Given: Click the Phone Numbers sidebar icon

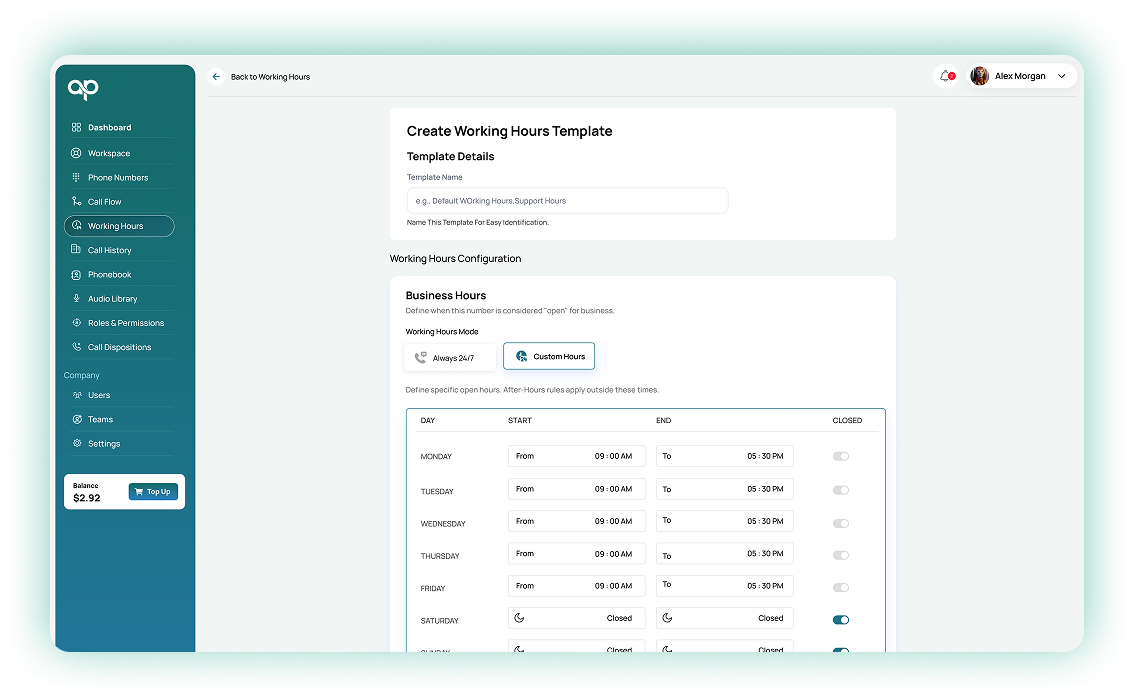Looking at the screenshot, I should coord(76,178).
